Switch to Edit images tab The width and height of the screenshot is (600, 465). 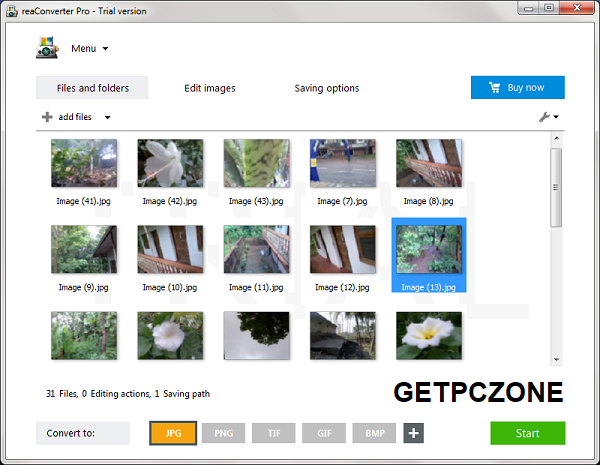coord(210,88)
